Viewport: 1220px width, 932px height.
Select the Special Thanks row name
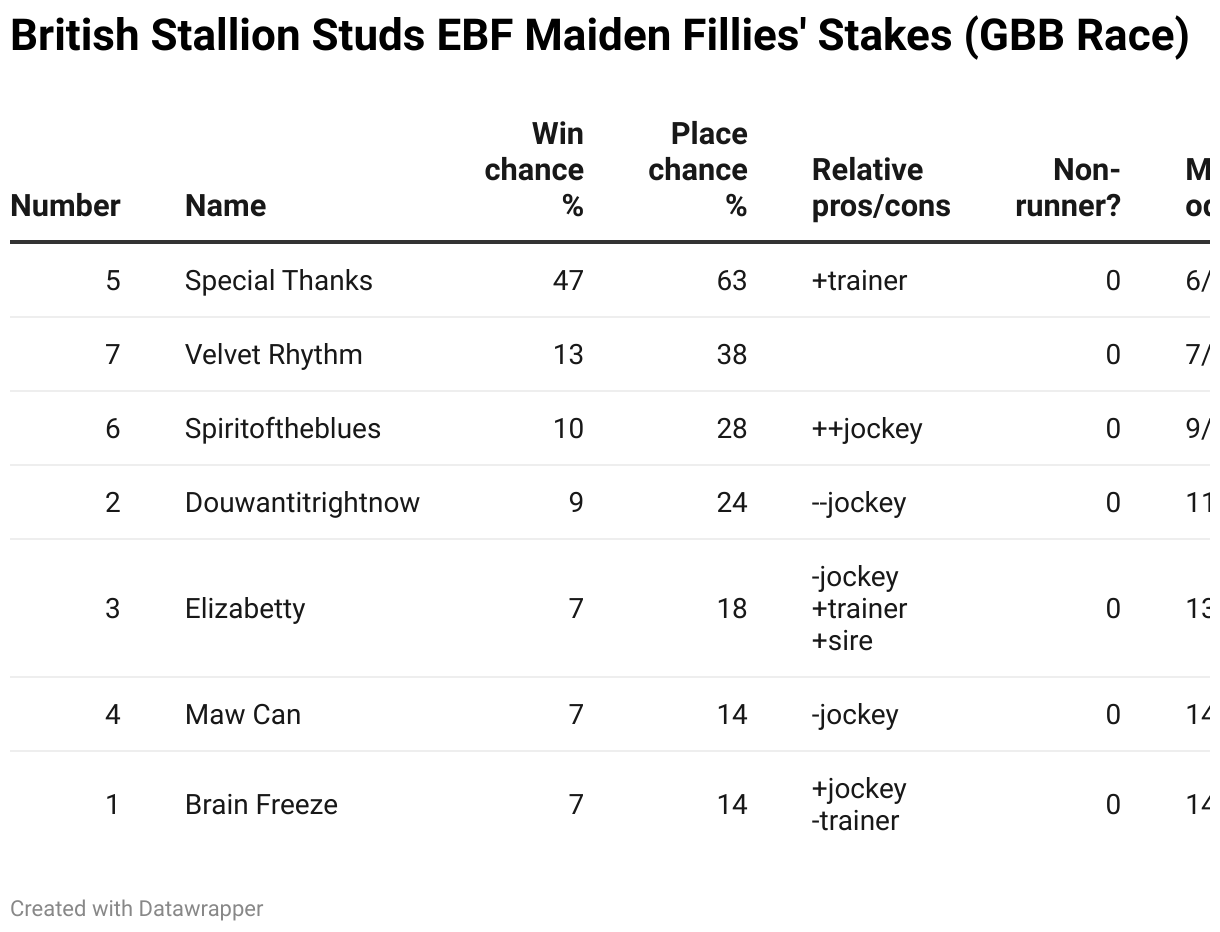click(279, 281)
